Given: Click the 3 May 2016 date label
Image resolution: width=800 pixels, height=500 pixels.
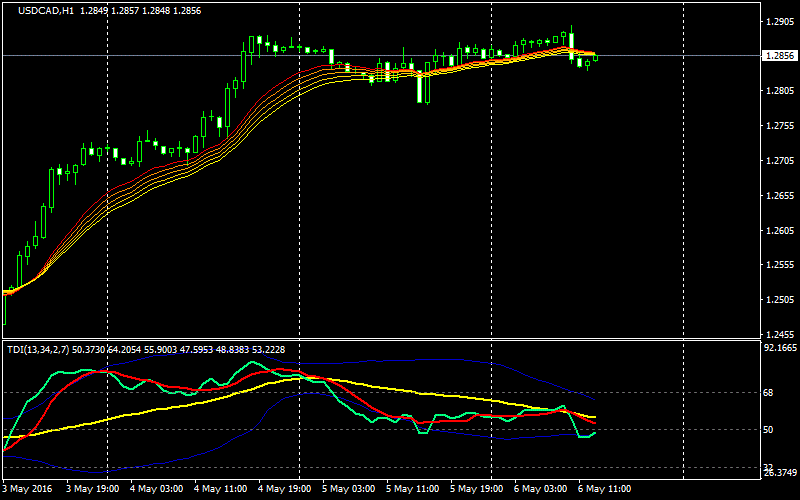Looking at the screenshot, I should pyautogui.click(x=28, y=490).
